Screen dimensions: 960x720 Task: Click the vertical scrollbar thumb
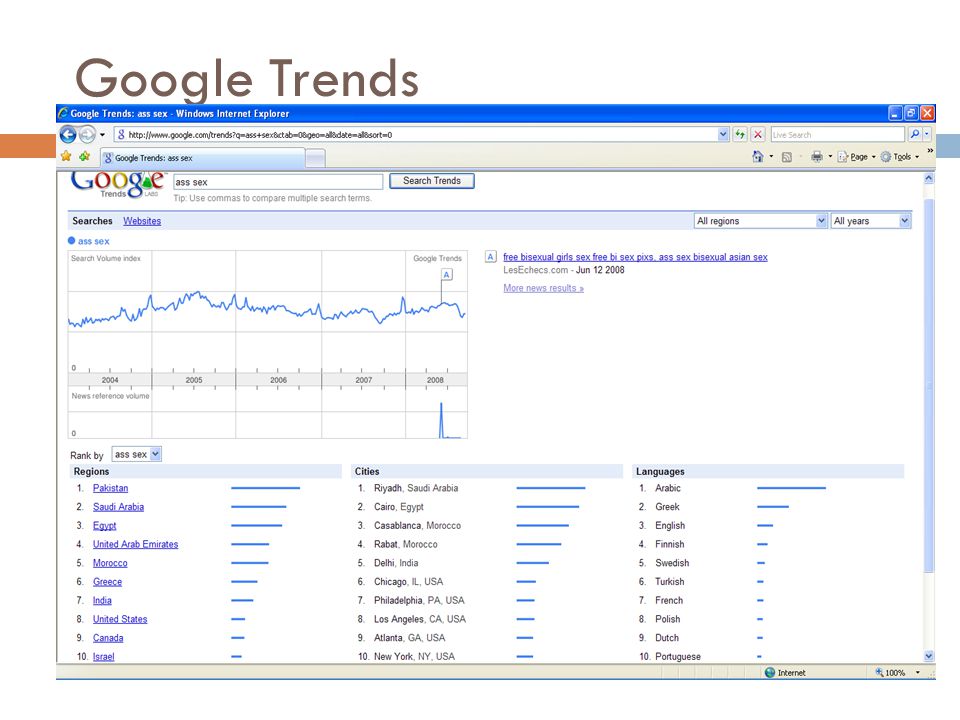pyautogui.click(x=929, y=386)
